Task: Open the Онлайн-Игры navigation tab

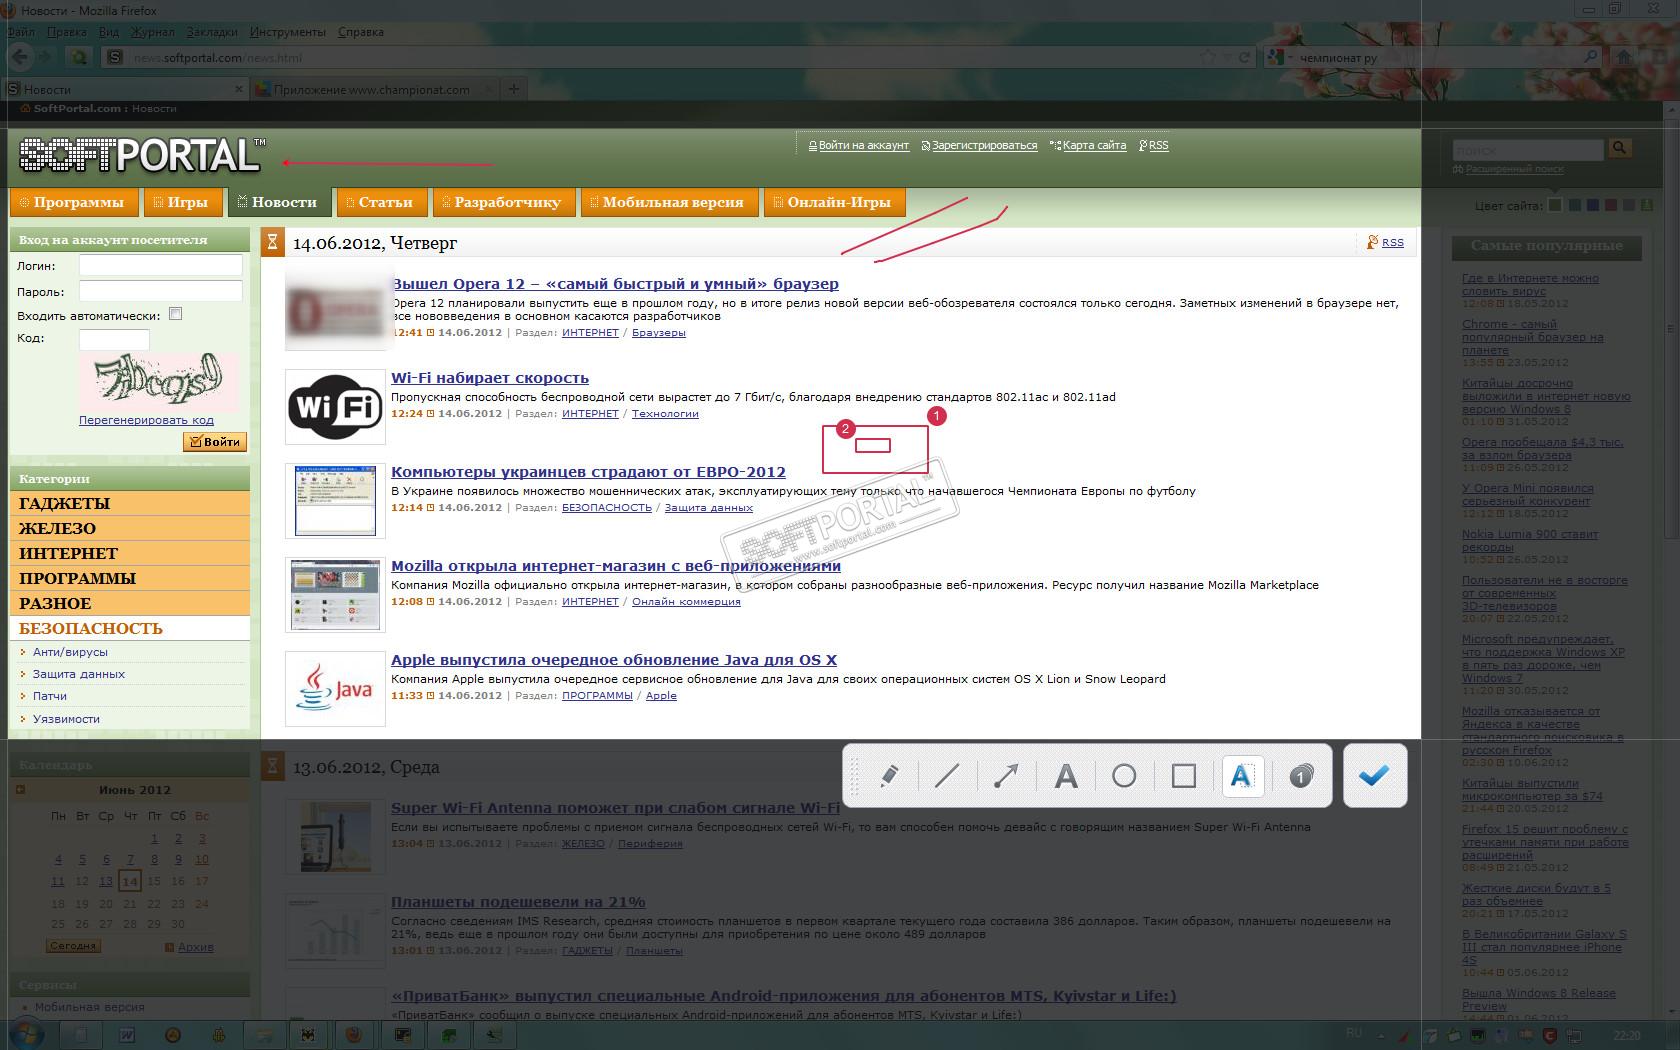Action: coord(834,202)
